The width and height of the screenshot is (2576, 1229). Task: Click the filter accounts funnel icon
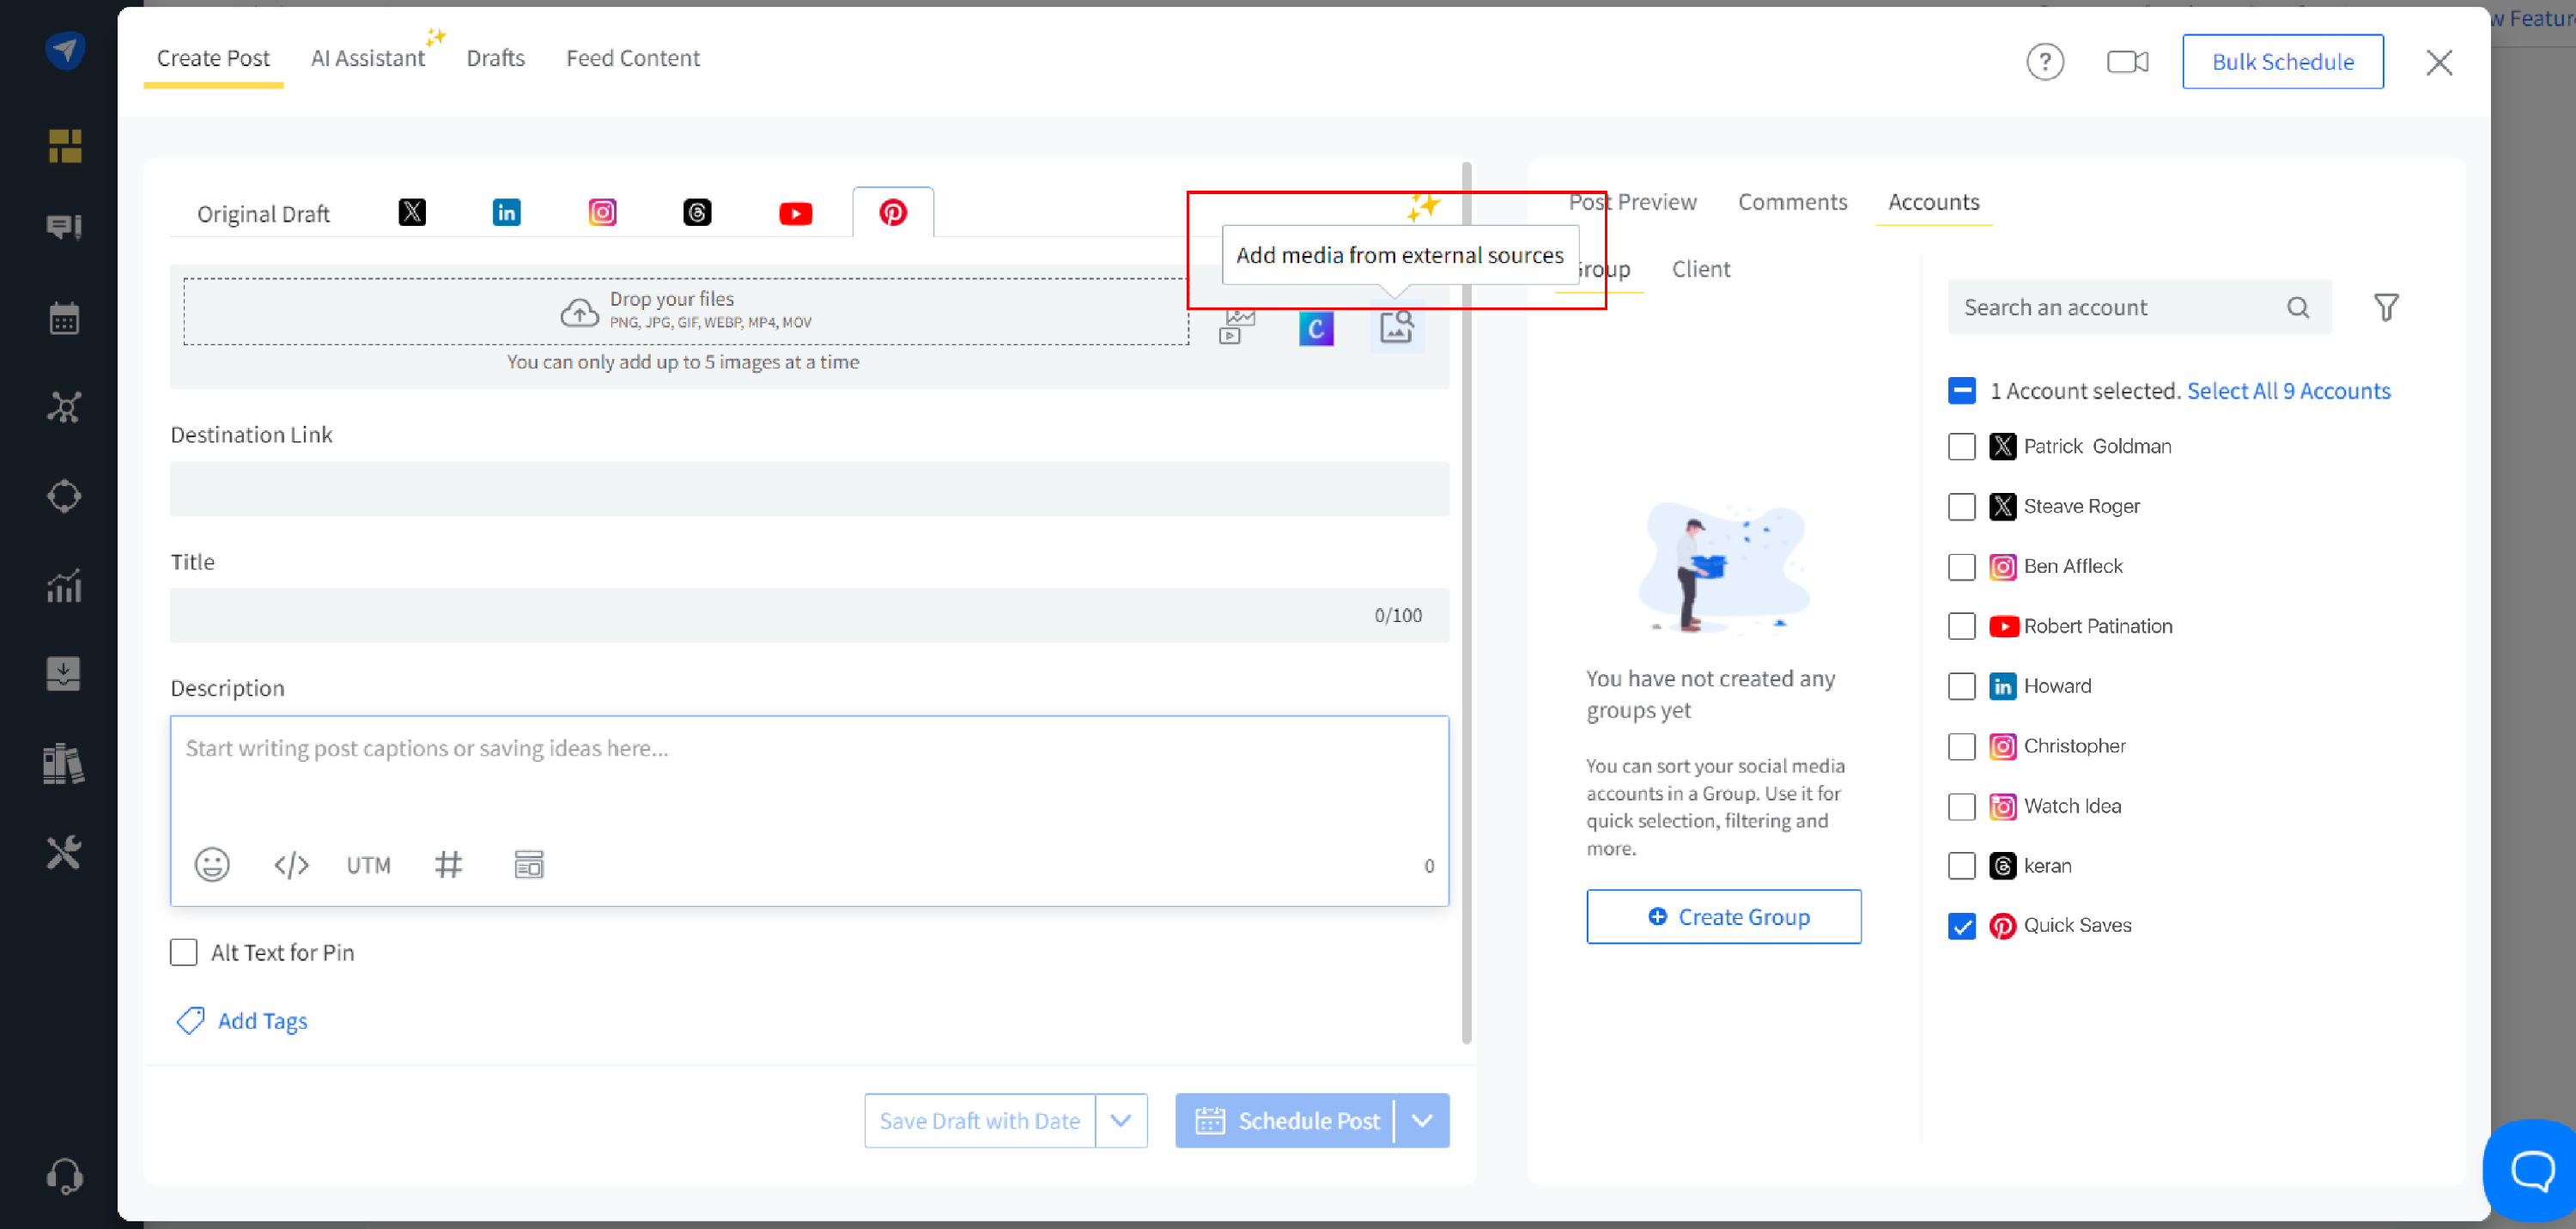click(2386, 307)
